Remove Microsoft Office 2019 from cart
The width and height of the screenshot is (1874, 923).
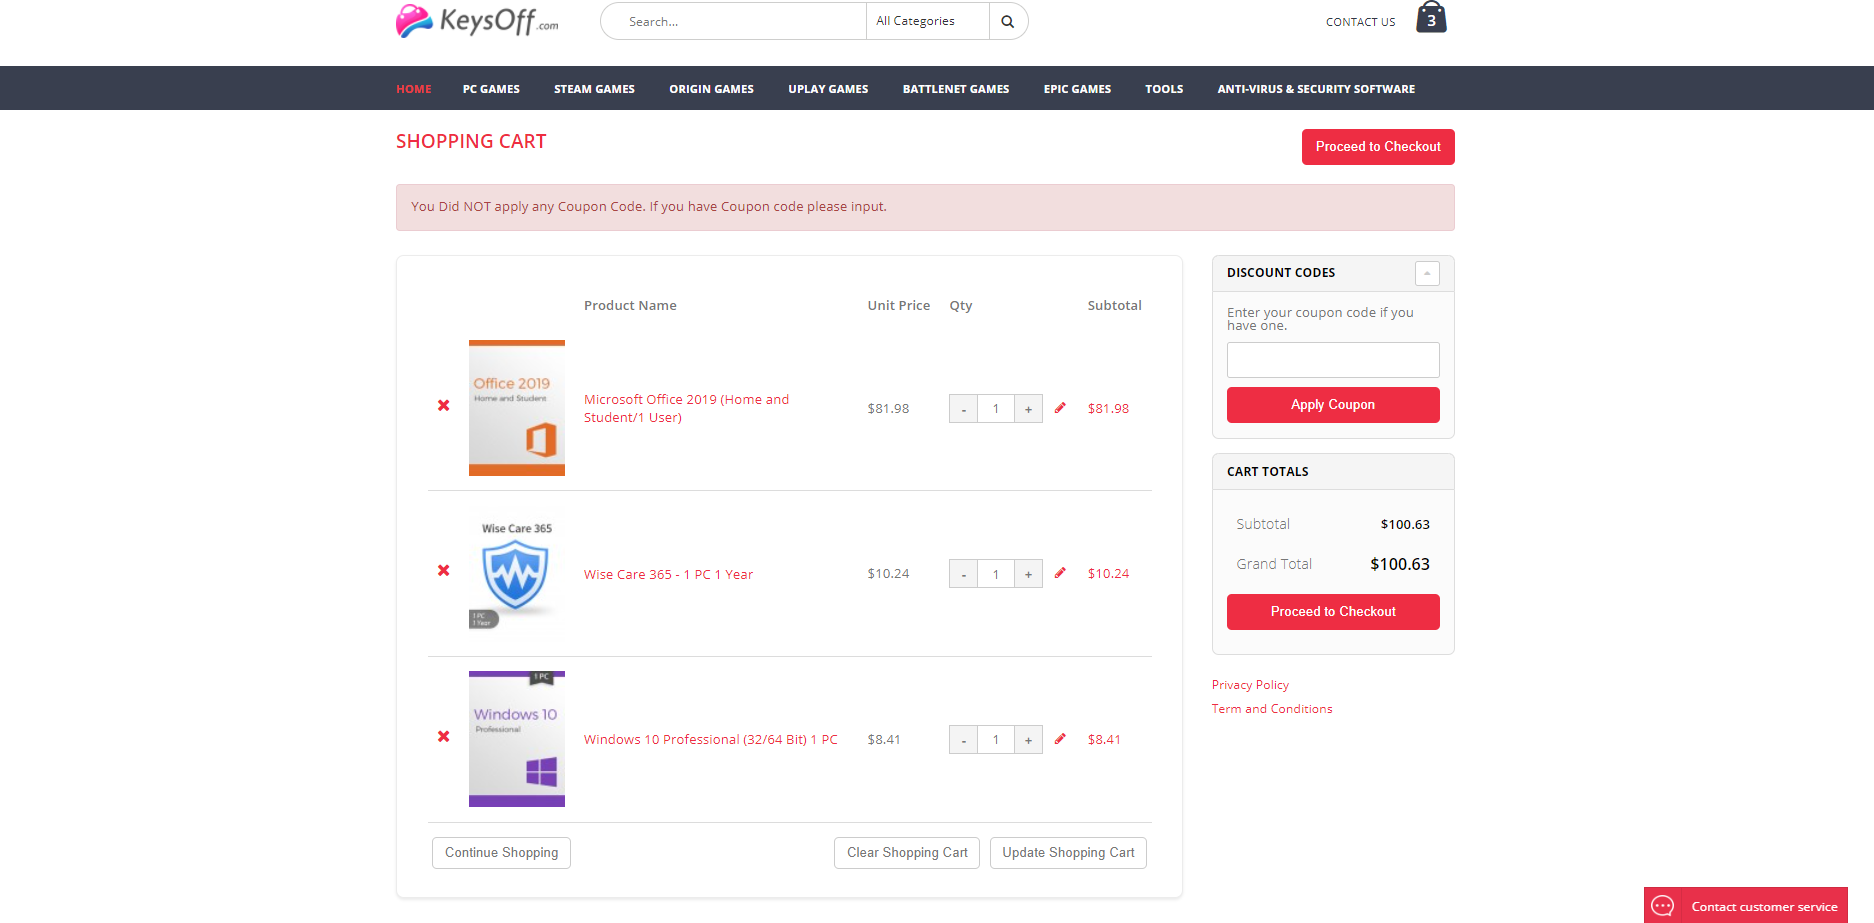click(443, 405)
